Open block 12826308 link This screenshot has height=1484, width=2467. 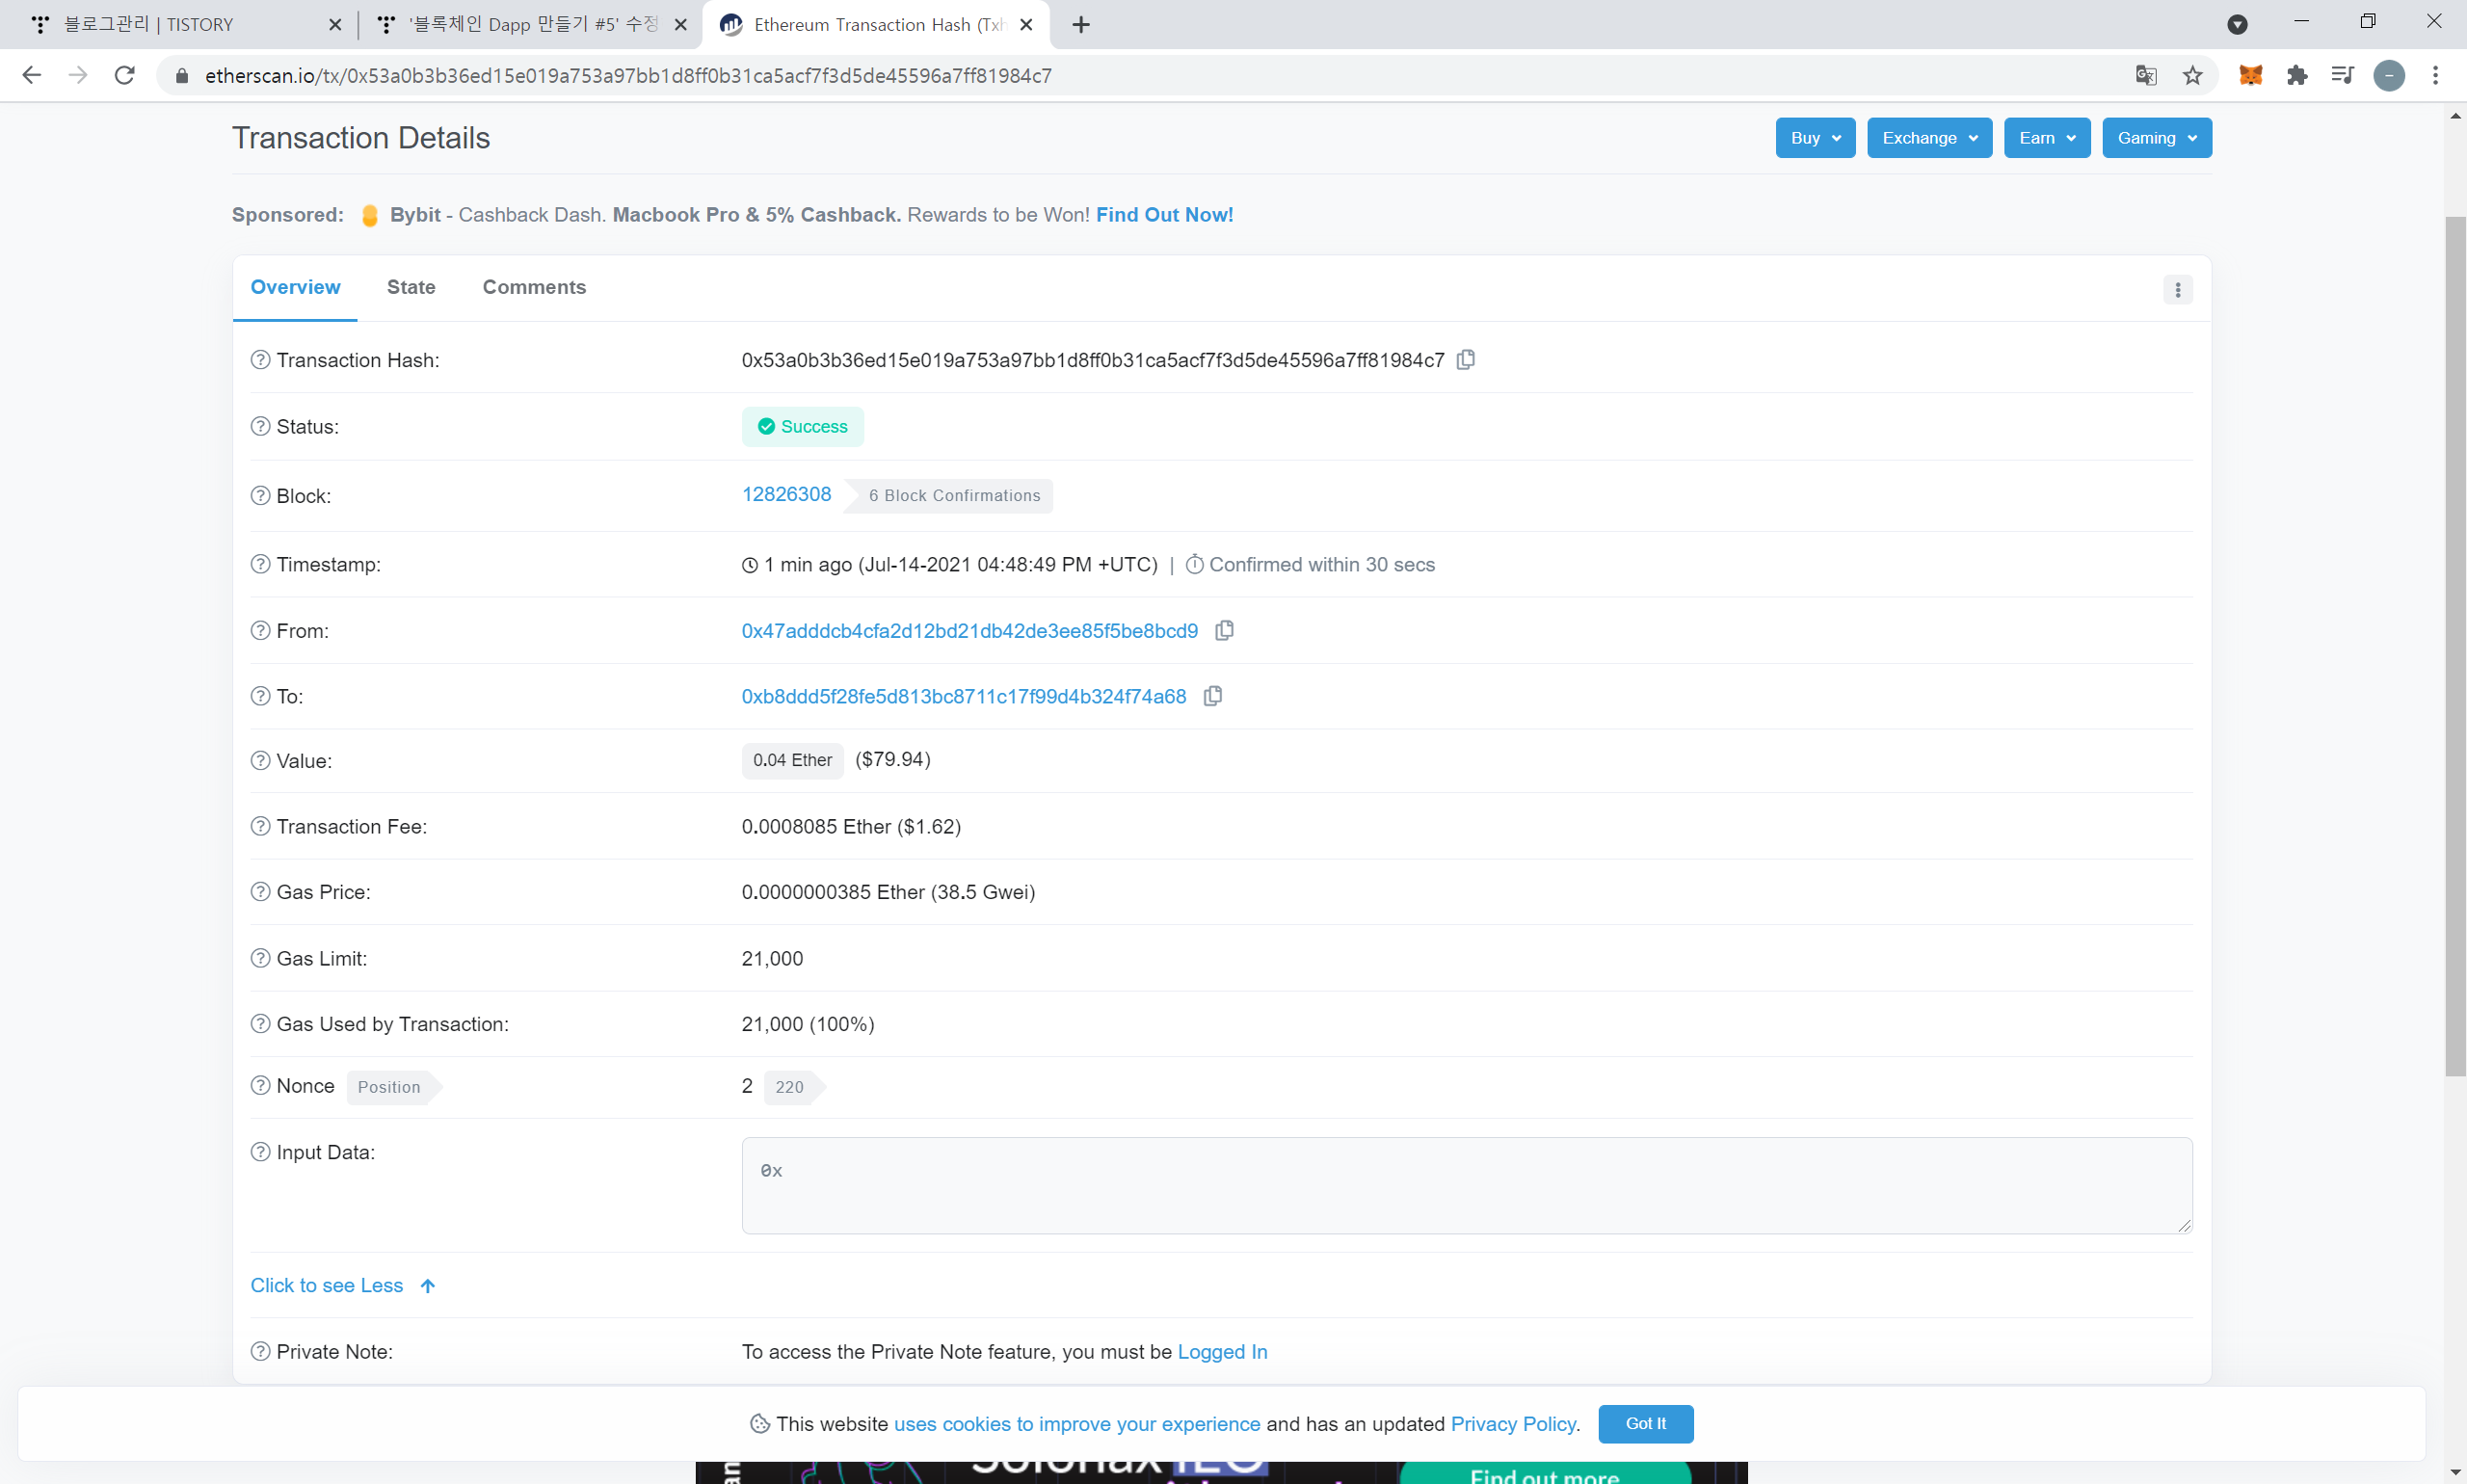(x=786, y=495)
